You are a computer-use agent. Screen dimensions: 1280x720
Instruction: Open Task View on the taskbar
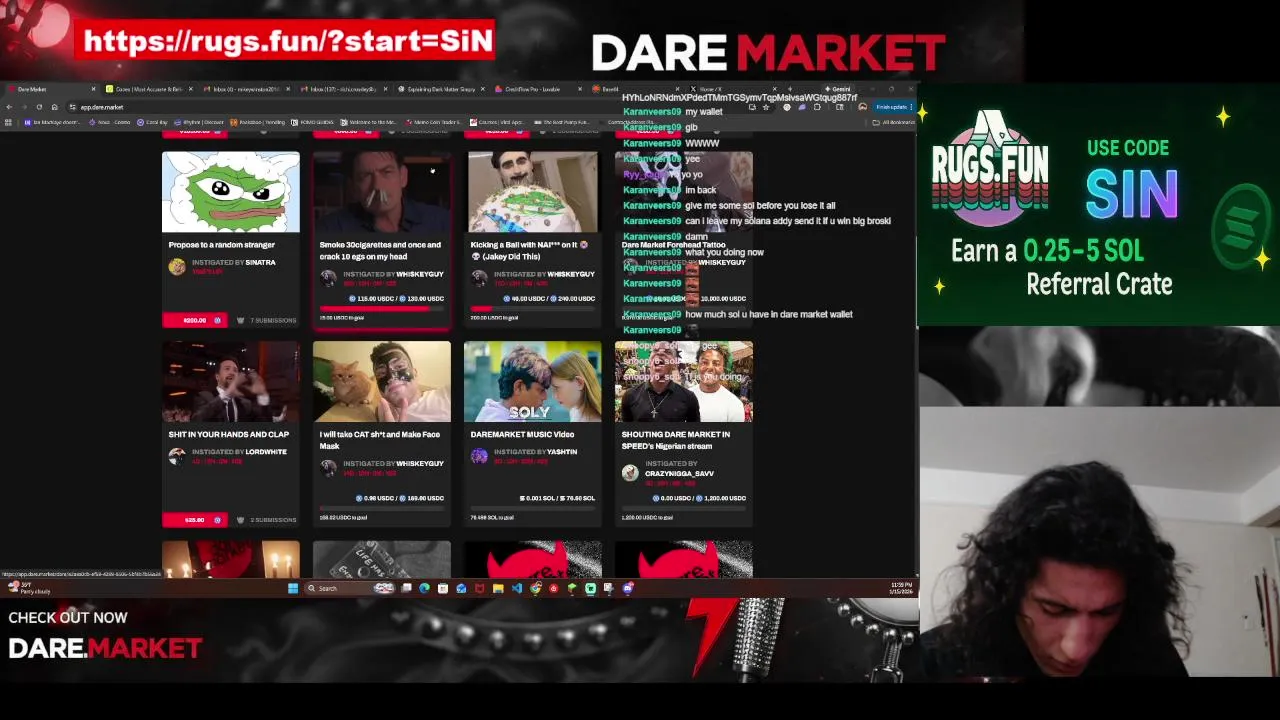(406, 588)
